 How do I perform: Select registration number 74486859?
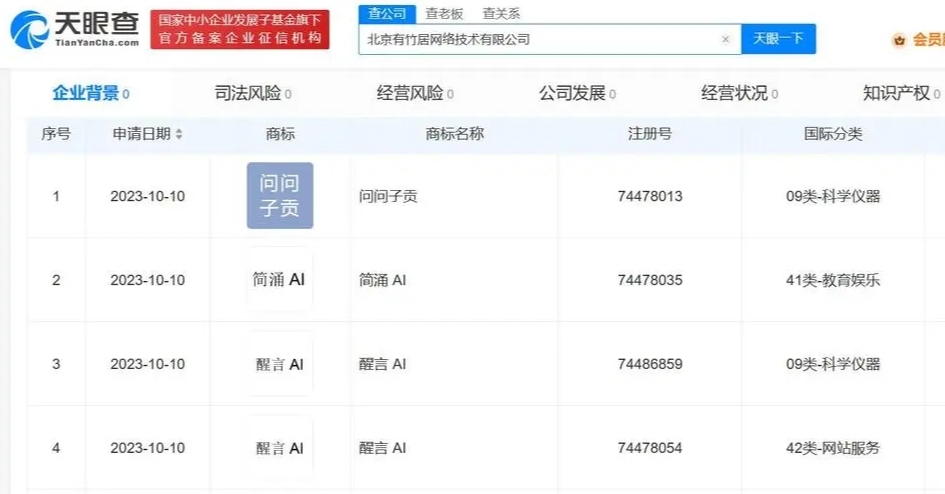tap(650, 364)
